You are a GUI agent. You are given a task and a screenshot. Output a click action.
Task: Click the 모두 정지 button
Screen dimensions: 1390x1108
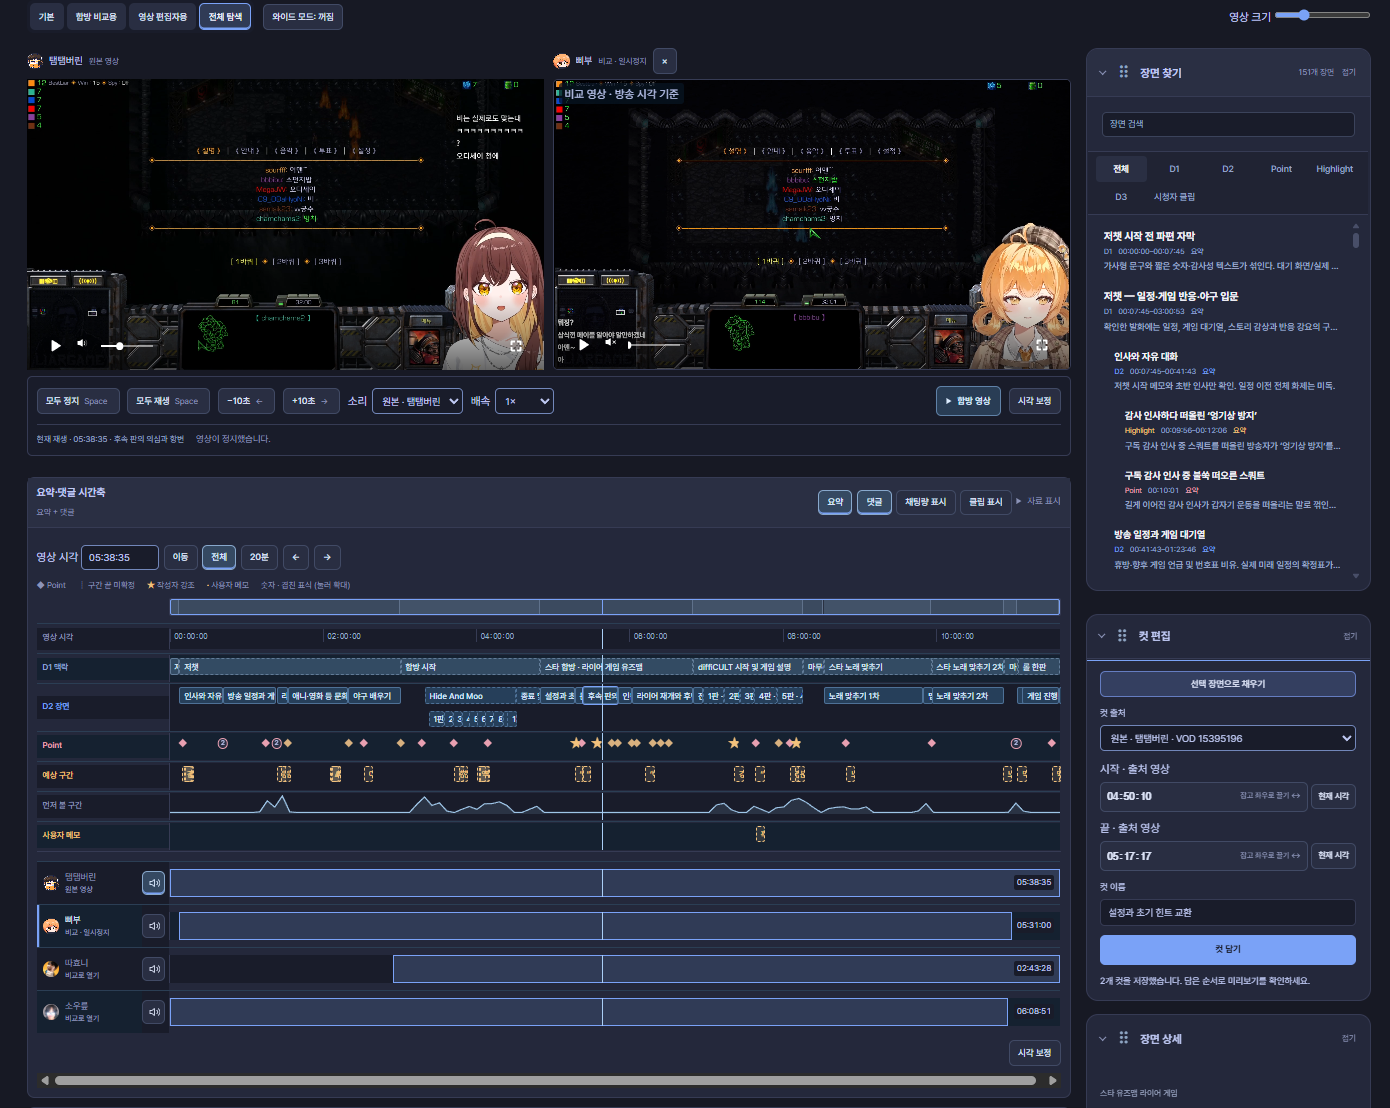79,401
